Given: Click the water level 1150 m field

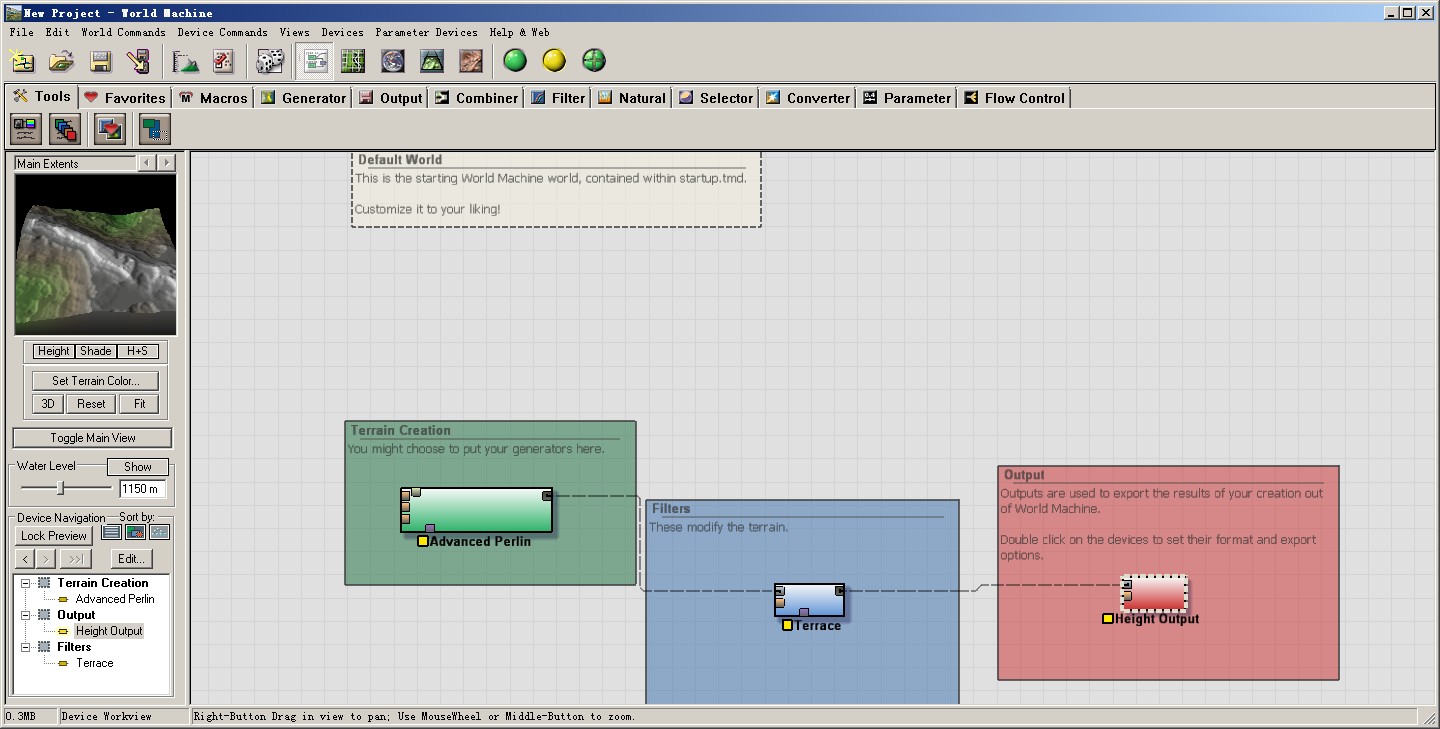Looking at the screenshot, I should [142, 489].
